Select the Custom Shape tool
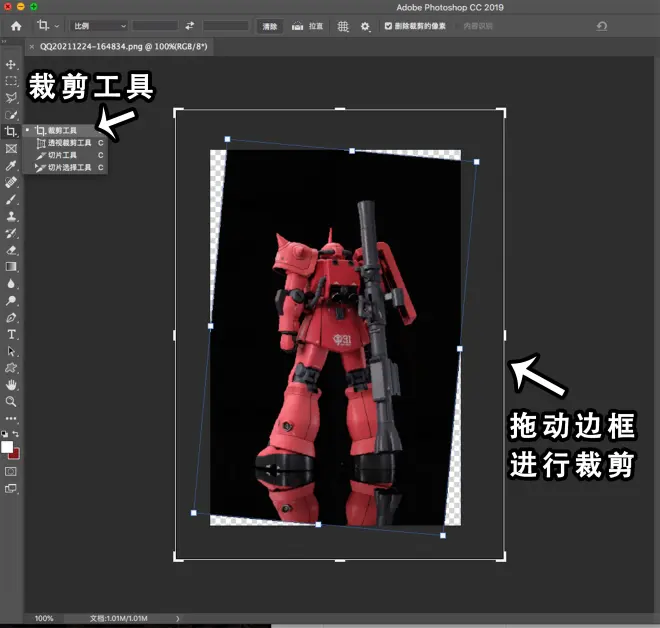 click(x=11, y=368)
